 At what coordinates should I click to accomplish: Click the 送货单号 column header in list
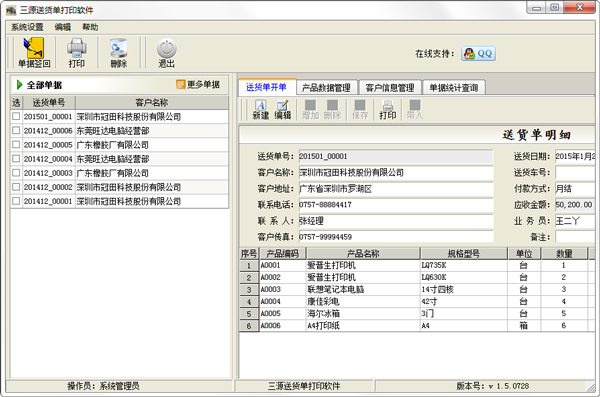(x=49, y=103)
